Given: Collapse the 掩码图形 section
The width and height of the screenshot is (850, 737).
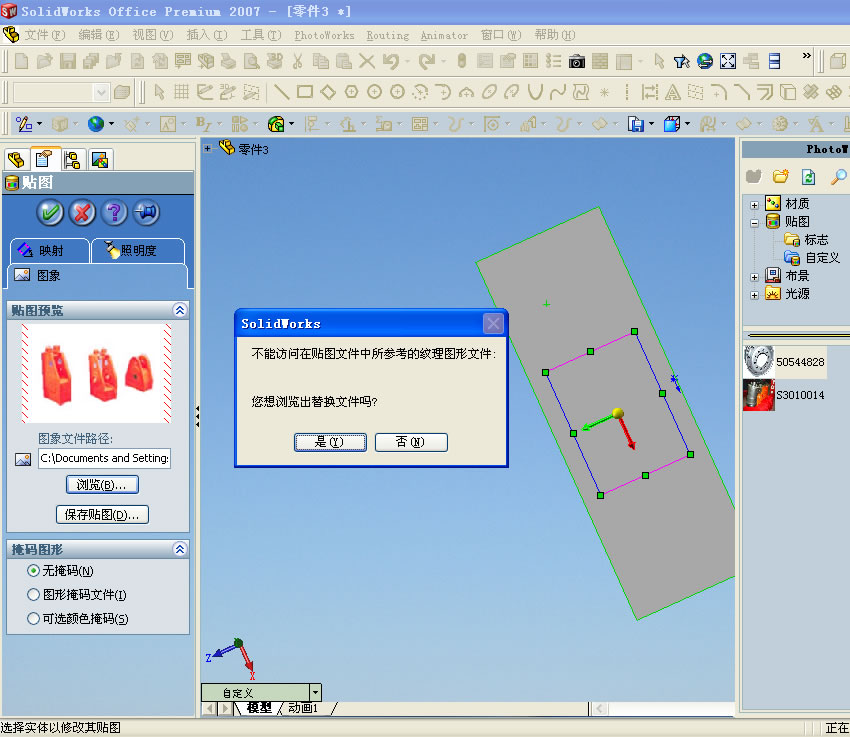Looking at the screenshot, I should click(179, 549).
